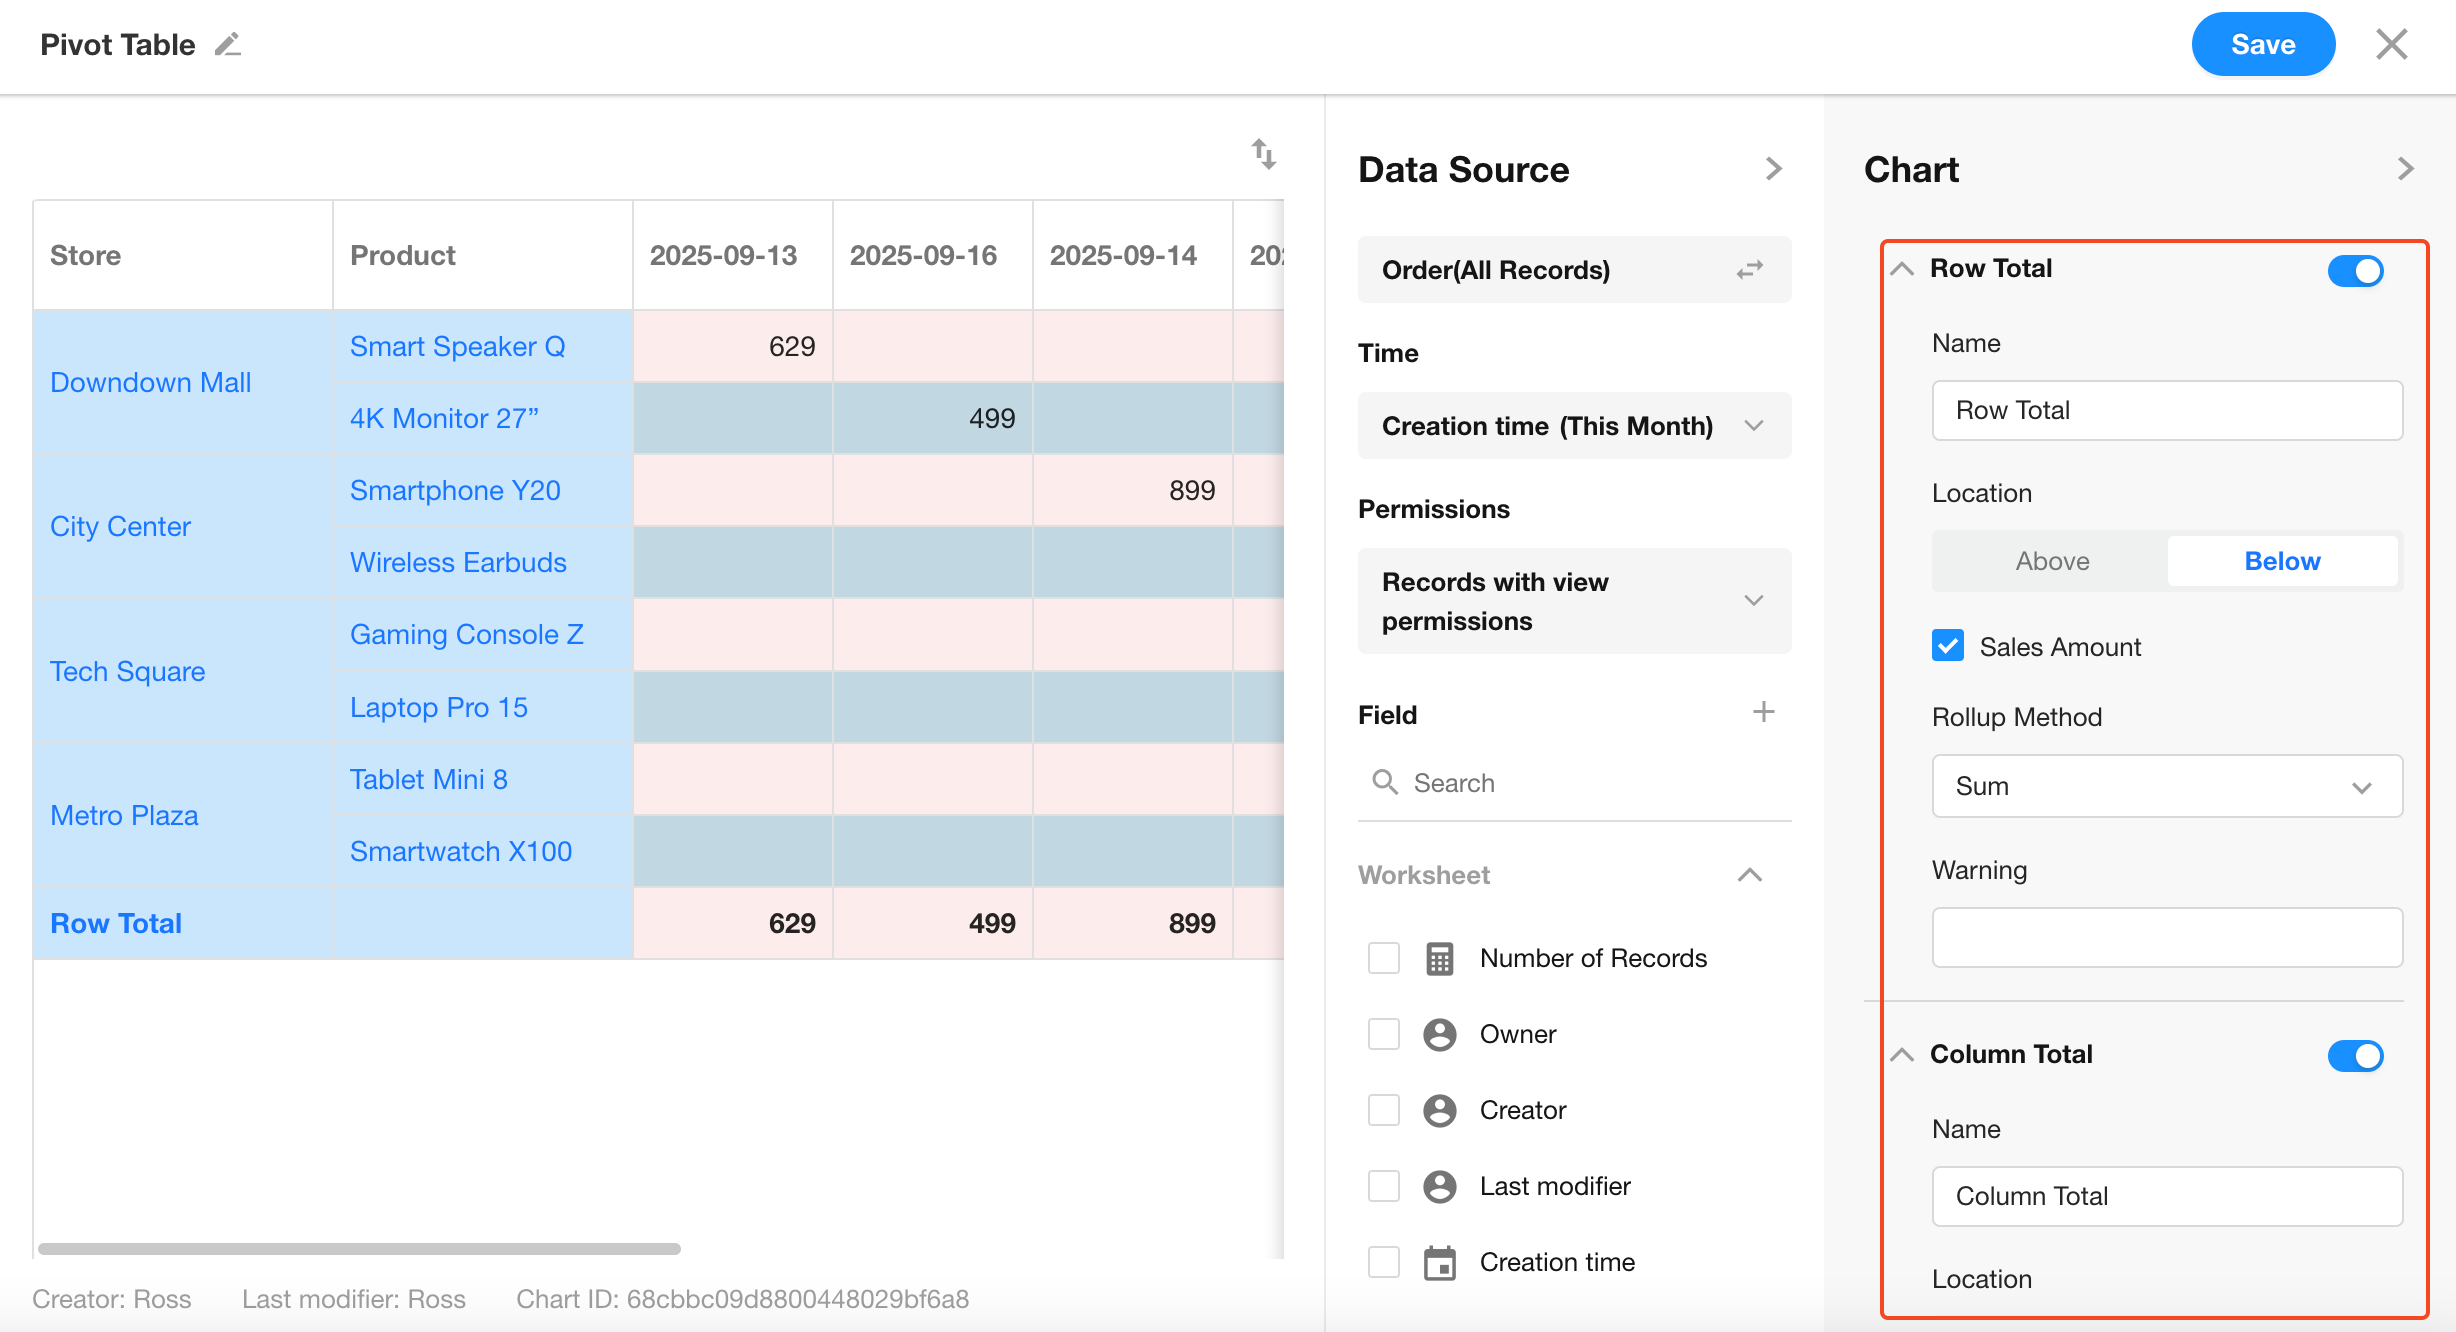This screenshot has height=1332, width=2456.
Task: Click the plus icon next to Field
Action: (x=1763, y=712)
